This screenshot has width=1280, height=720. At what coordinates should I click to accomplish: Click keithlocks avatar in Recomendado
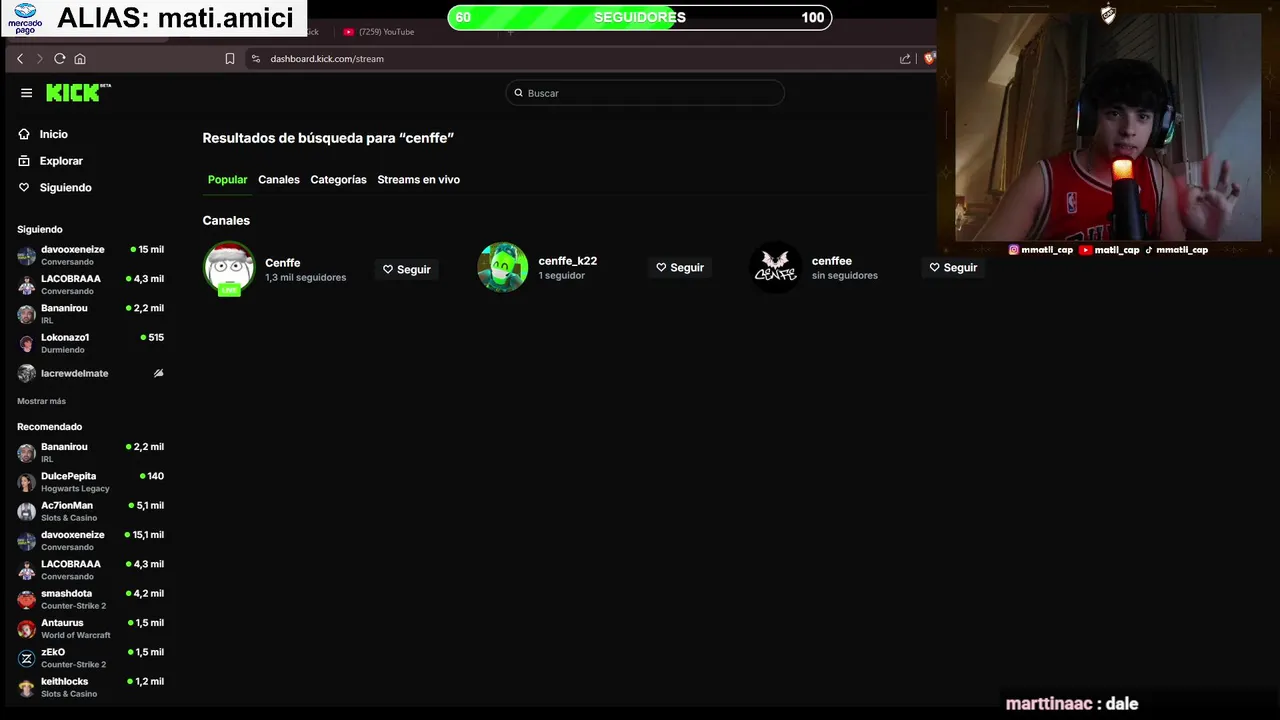(26, 687)
